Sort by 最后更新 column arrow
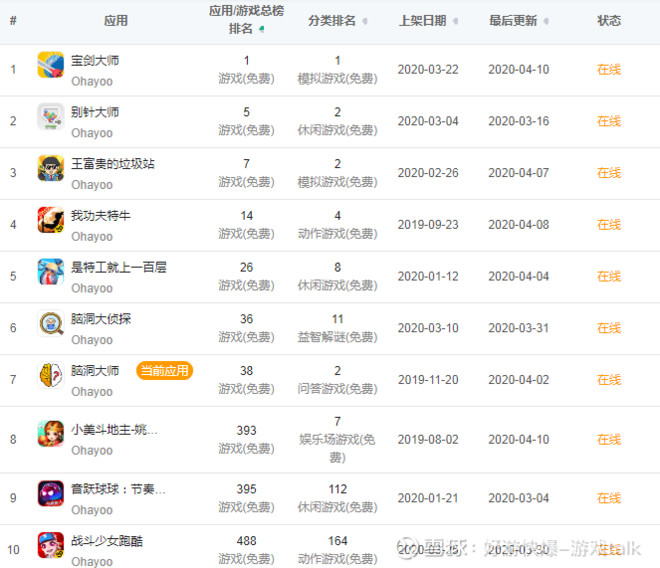The height and width of the screenshot is (568, 660). pyautogui.click(x=547, y=21)
